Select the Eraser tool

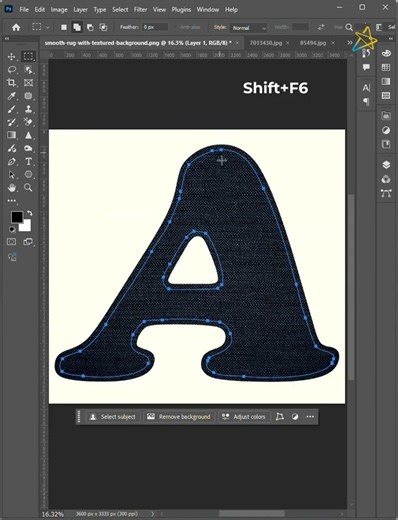[28, 122]
